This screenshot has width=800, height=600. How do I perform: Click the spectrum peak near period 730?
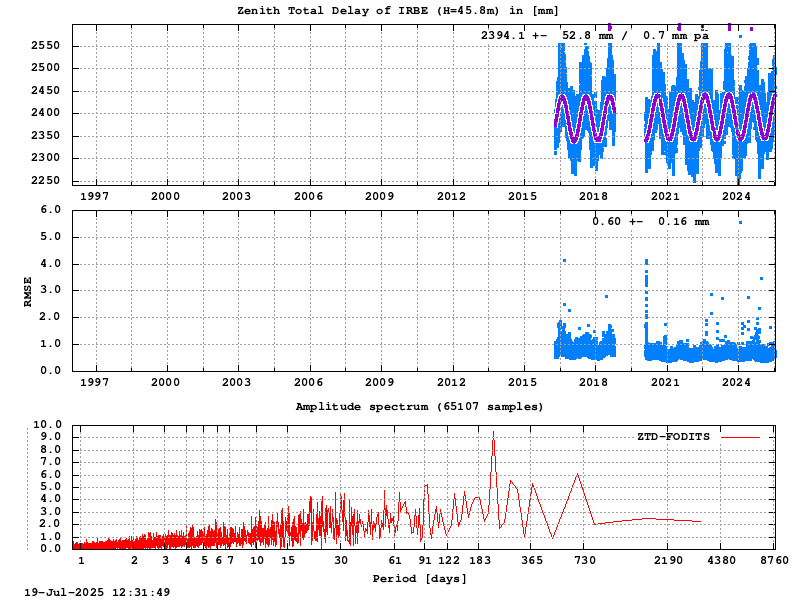pyautogui.click(x=578, y=474)
